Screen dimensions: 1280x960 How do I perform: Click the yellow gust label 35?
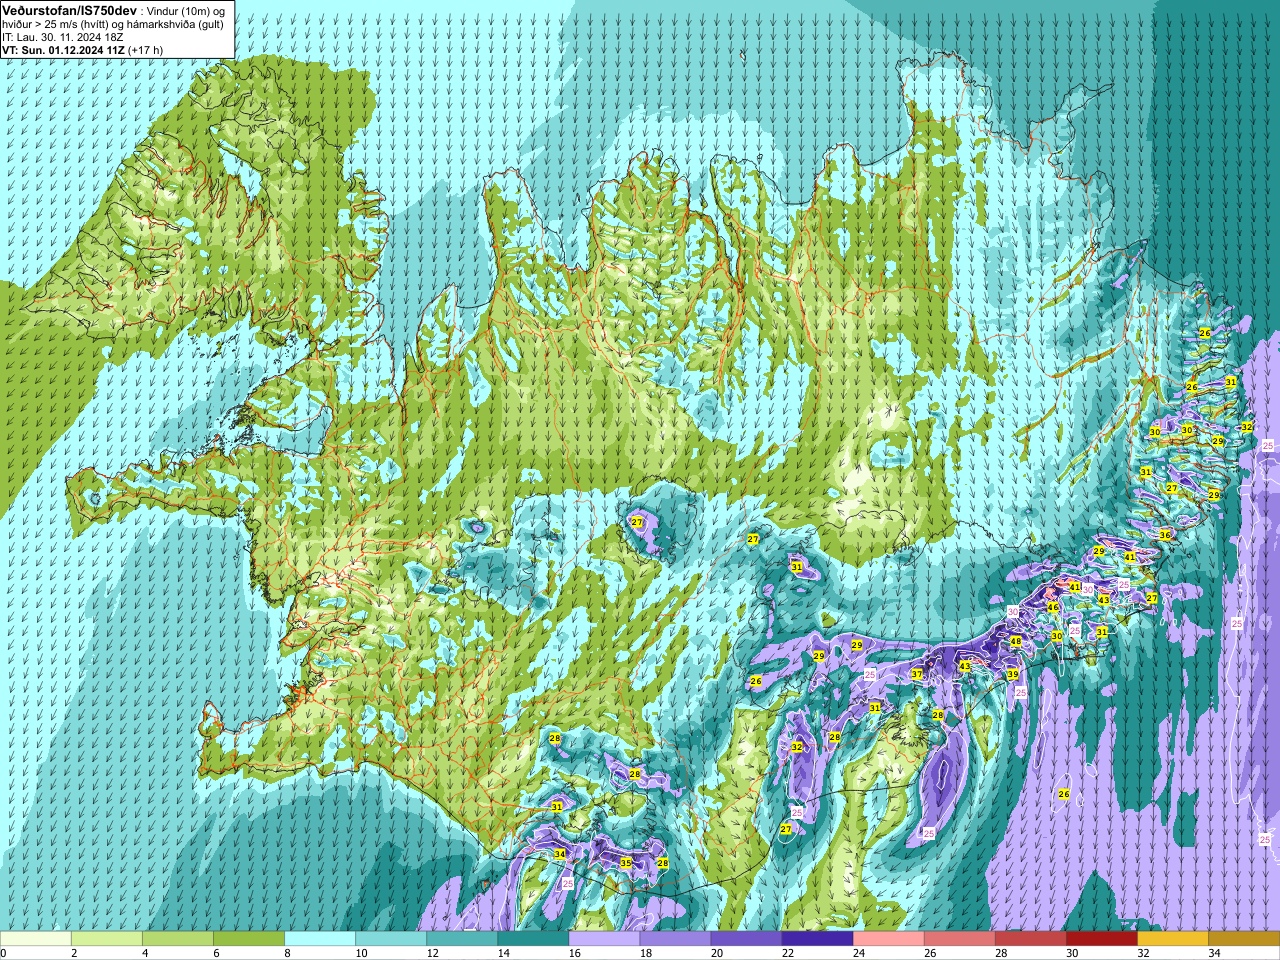pos(626,862)
